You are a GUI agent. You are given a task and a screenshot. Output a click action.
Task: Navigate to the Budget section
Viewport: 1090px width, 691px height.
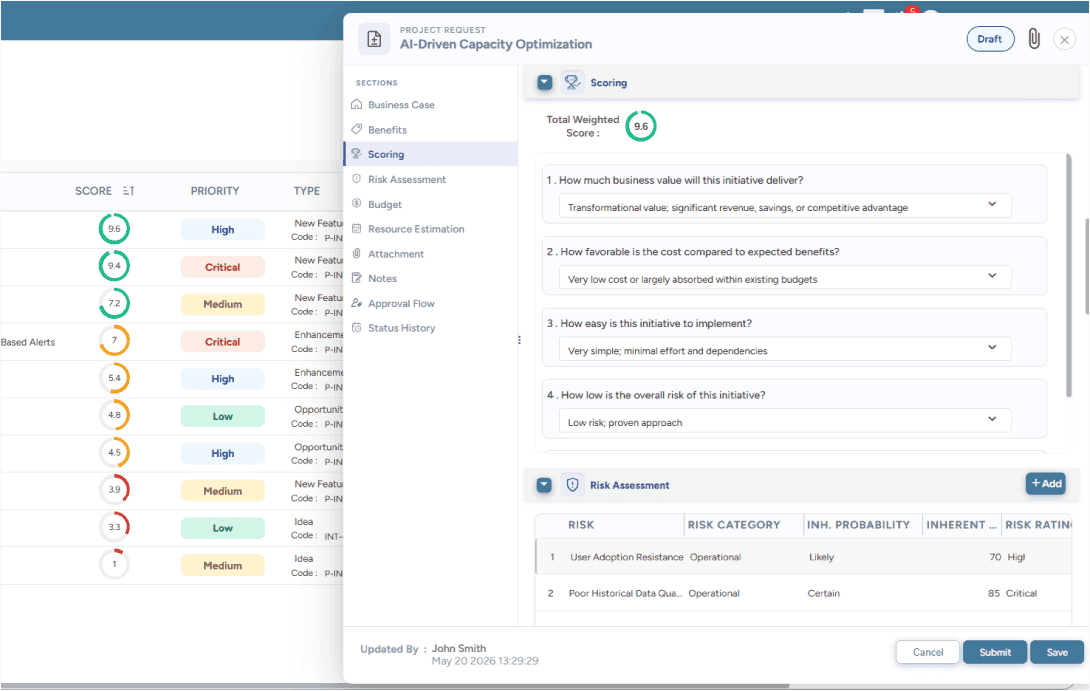pyautogui.click(x=385, y=204)
